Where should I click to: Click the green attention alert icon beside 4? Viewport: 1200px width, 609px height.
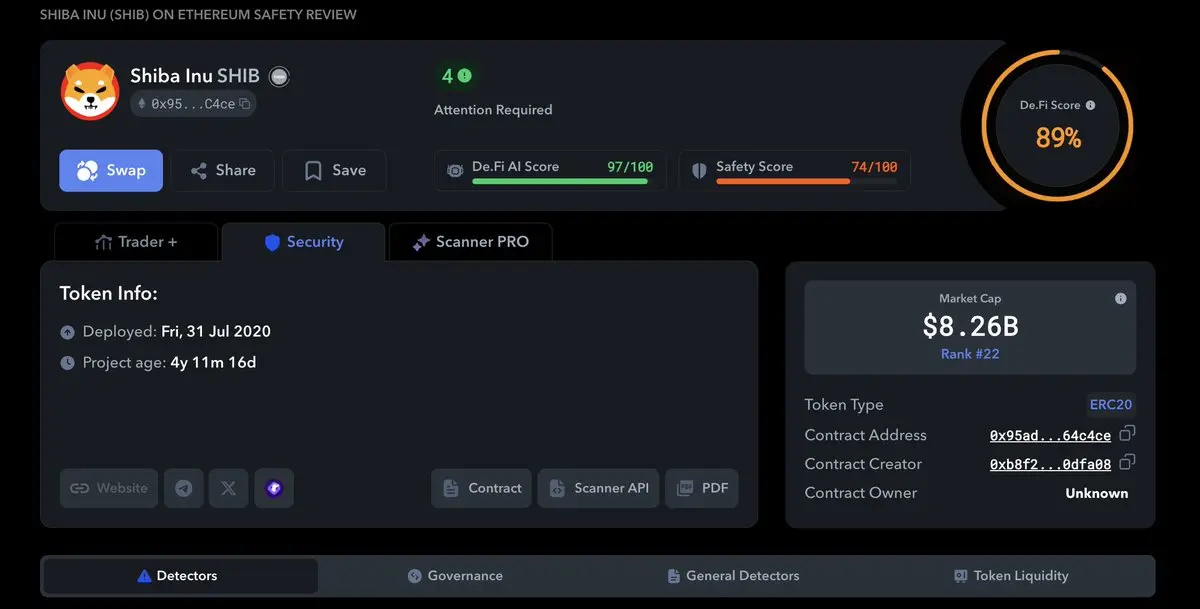[465, 75]
